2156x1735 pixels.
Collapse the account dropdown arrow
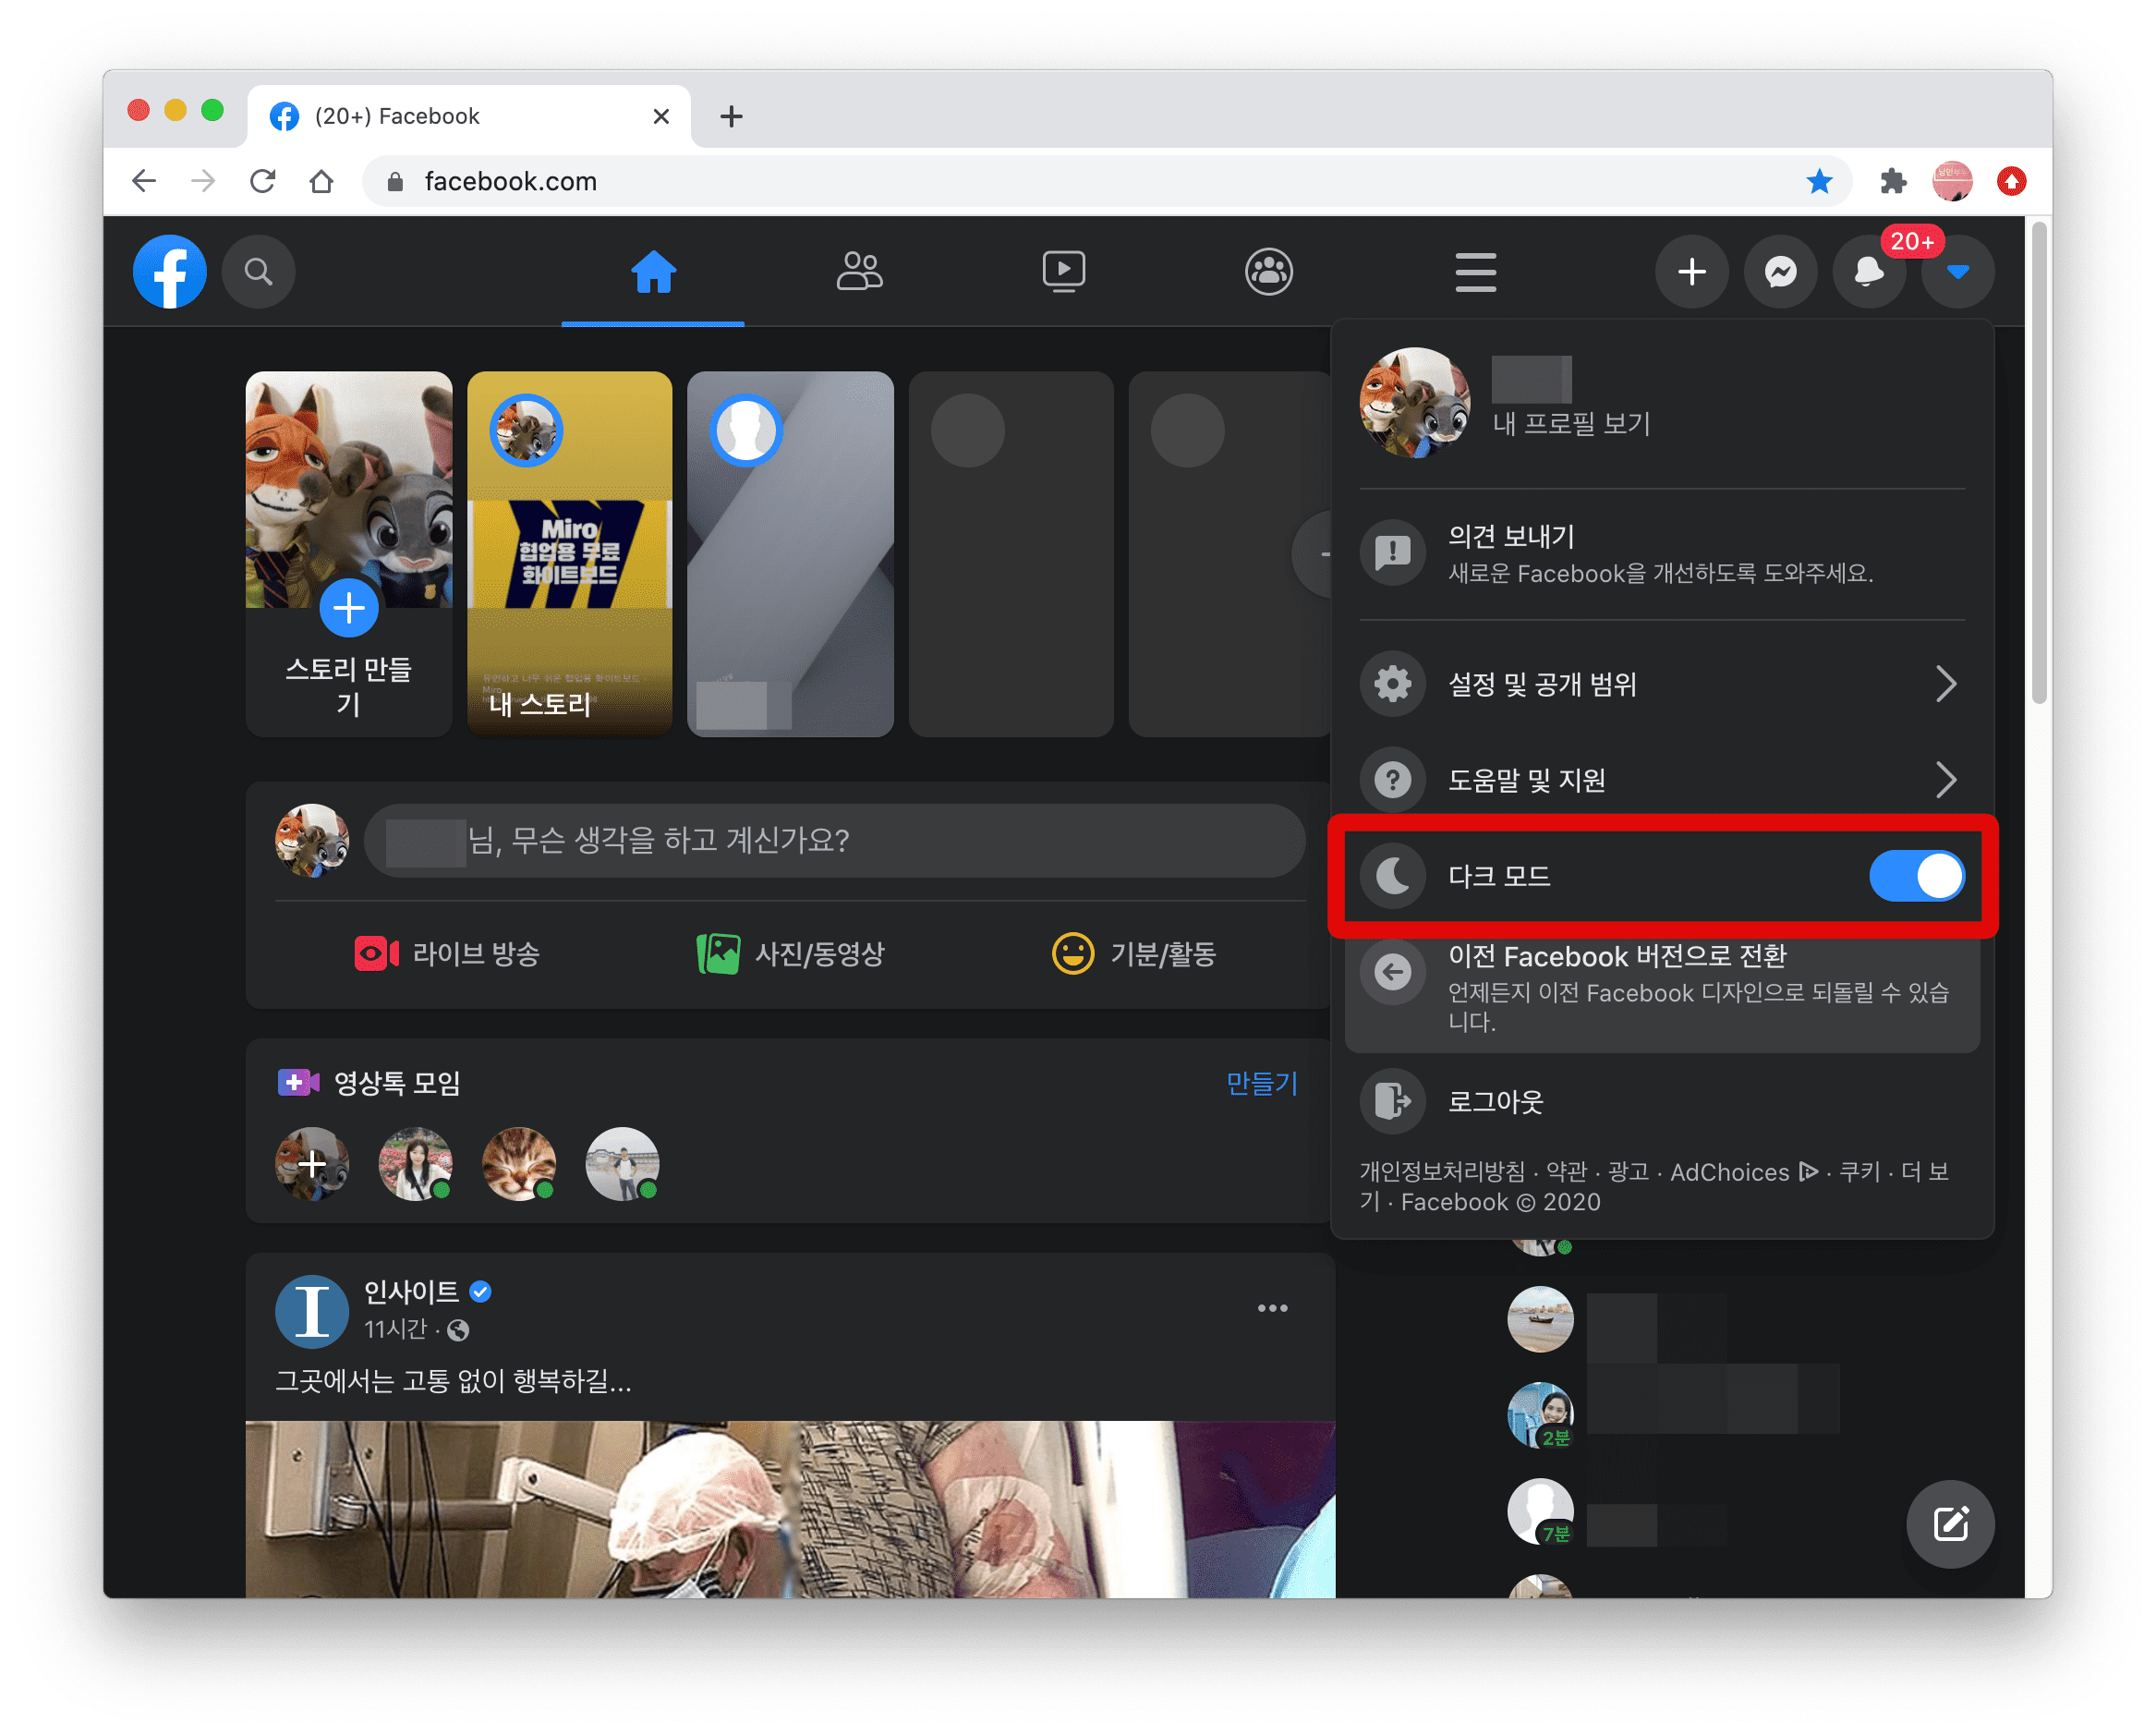coord(1958,271)
